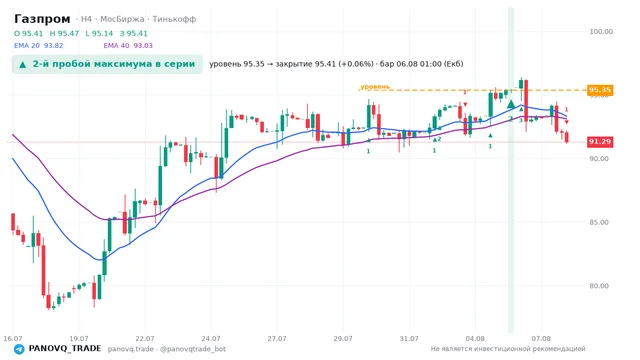Click the 27.07 date label on the time axis
The height and width of the screenshot is (360, 640).
[x=277, y=339]
